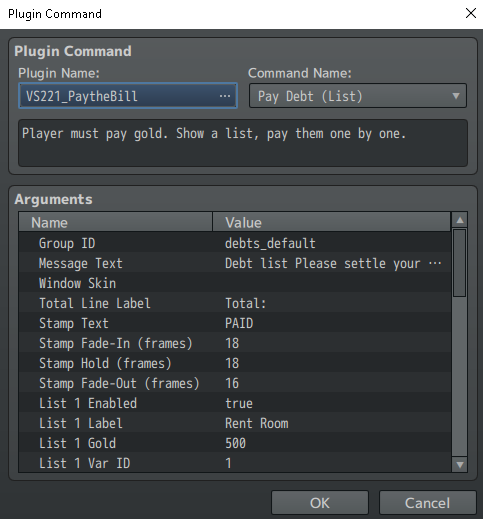483x519 pixels.
Task: Click the ellipsis button in Plugin Name field
Action: coord(225,96)
